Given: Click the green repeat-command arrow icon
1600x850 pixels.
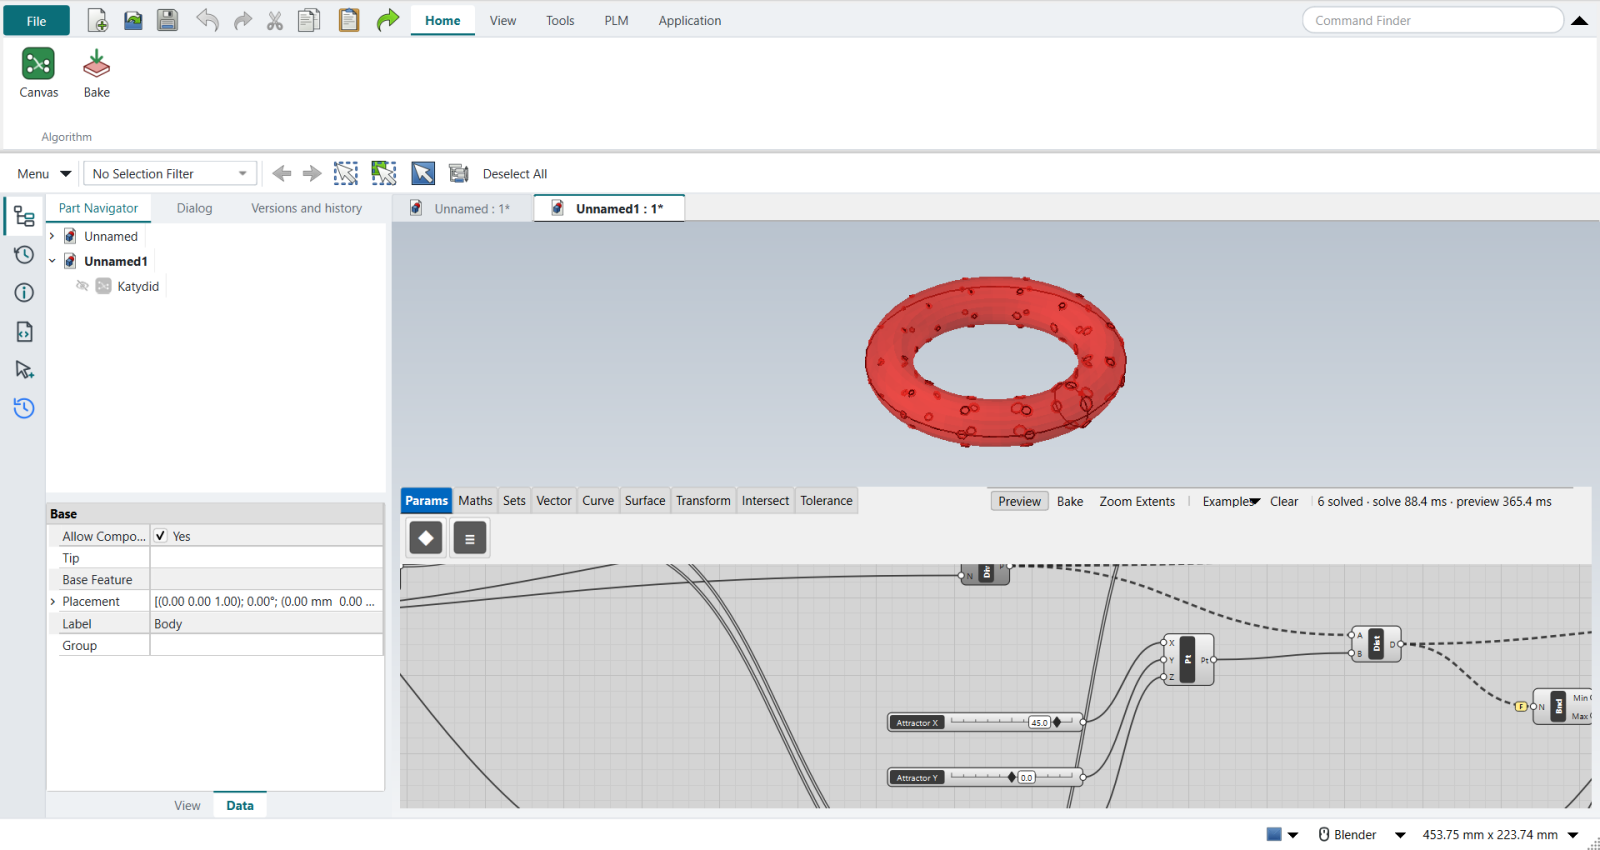Looking at the screenshot, I should [388, 20].
